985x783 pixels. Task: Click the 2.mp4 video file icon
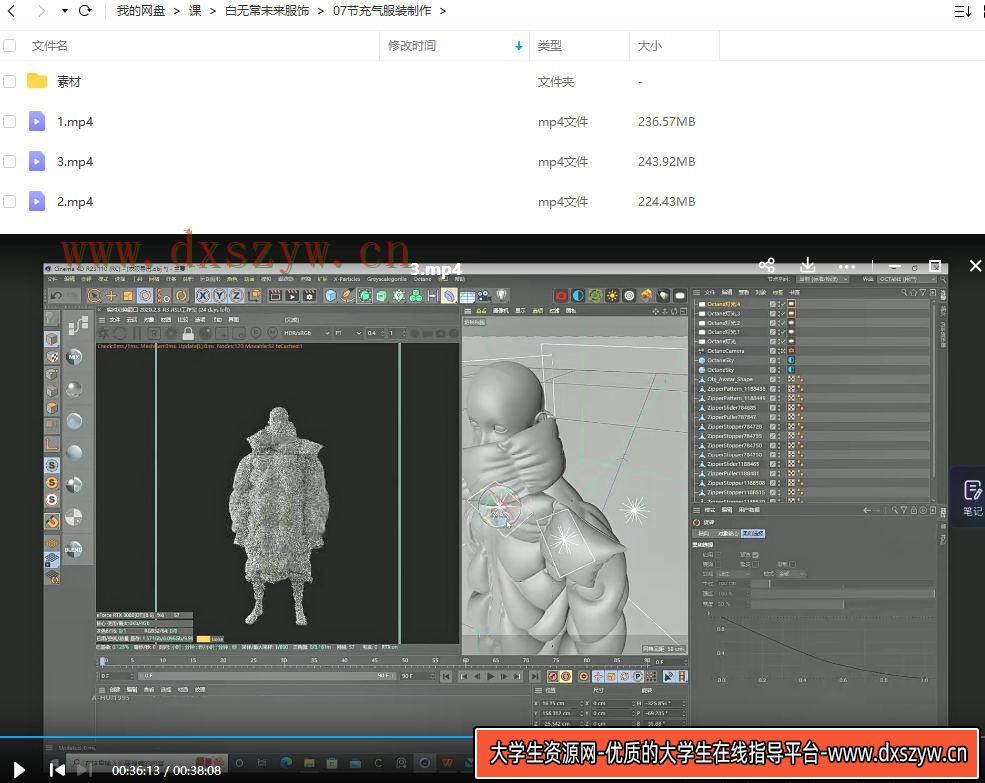[x=37, y=202]
